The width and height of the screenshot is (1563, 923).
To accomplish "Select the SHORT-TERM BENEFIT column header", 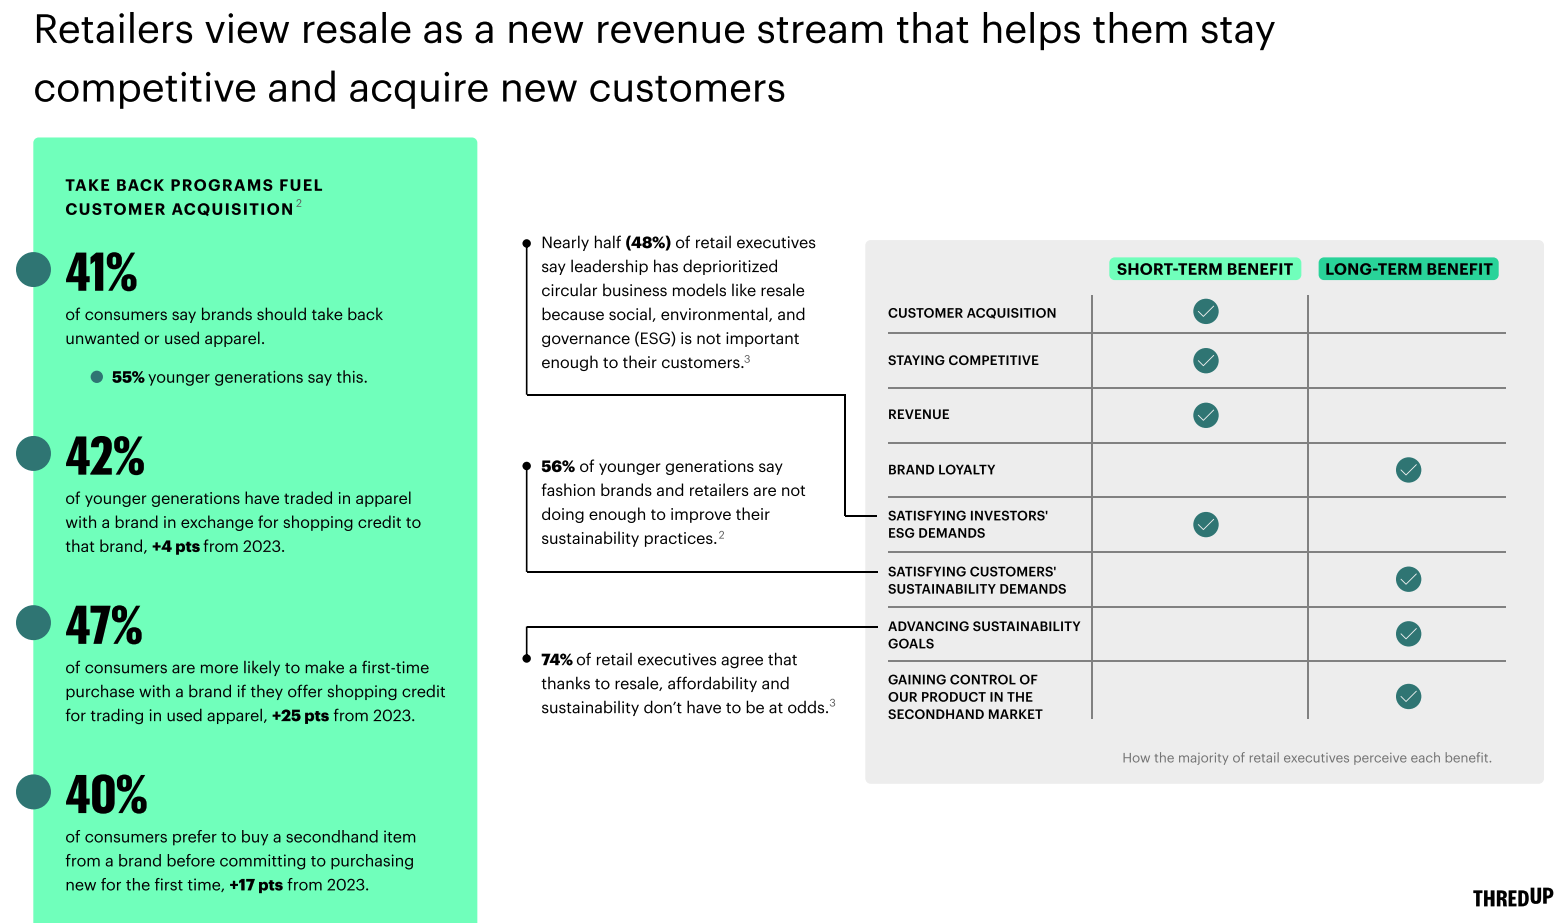I will 1205,268.
